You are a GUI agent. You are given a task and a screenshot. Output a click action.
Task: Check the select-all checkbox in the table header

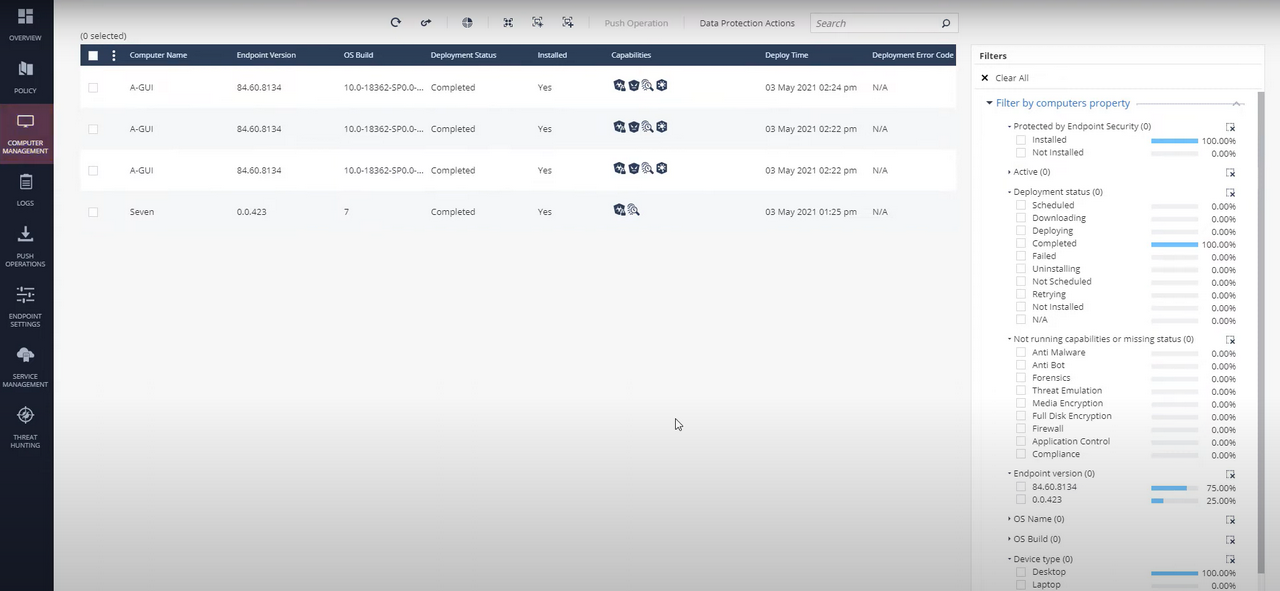point(92,55)
